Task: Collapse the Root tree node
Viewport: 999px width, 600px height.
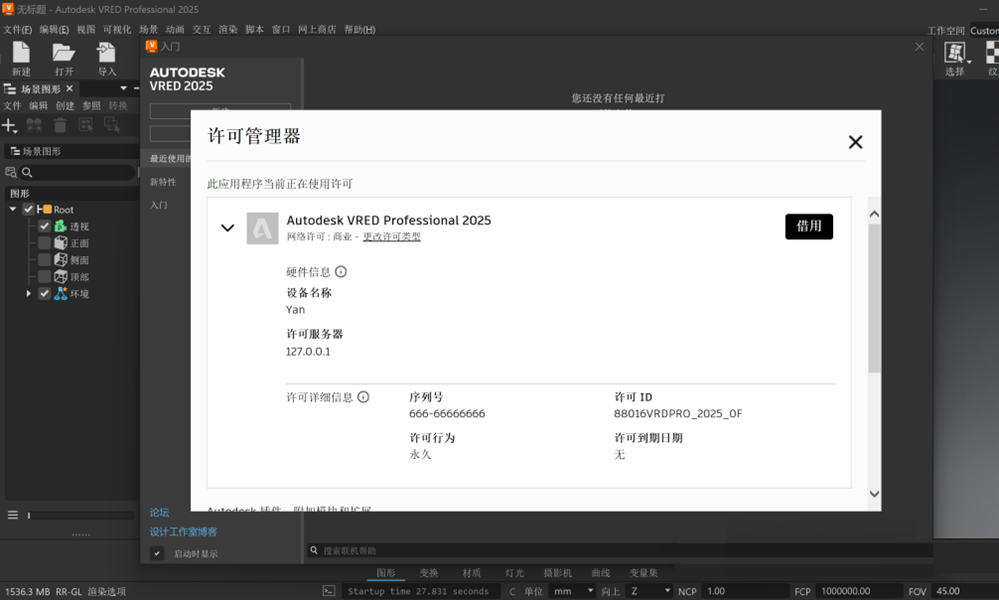Action: (x=13, y=209)
